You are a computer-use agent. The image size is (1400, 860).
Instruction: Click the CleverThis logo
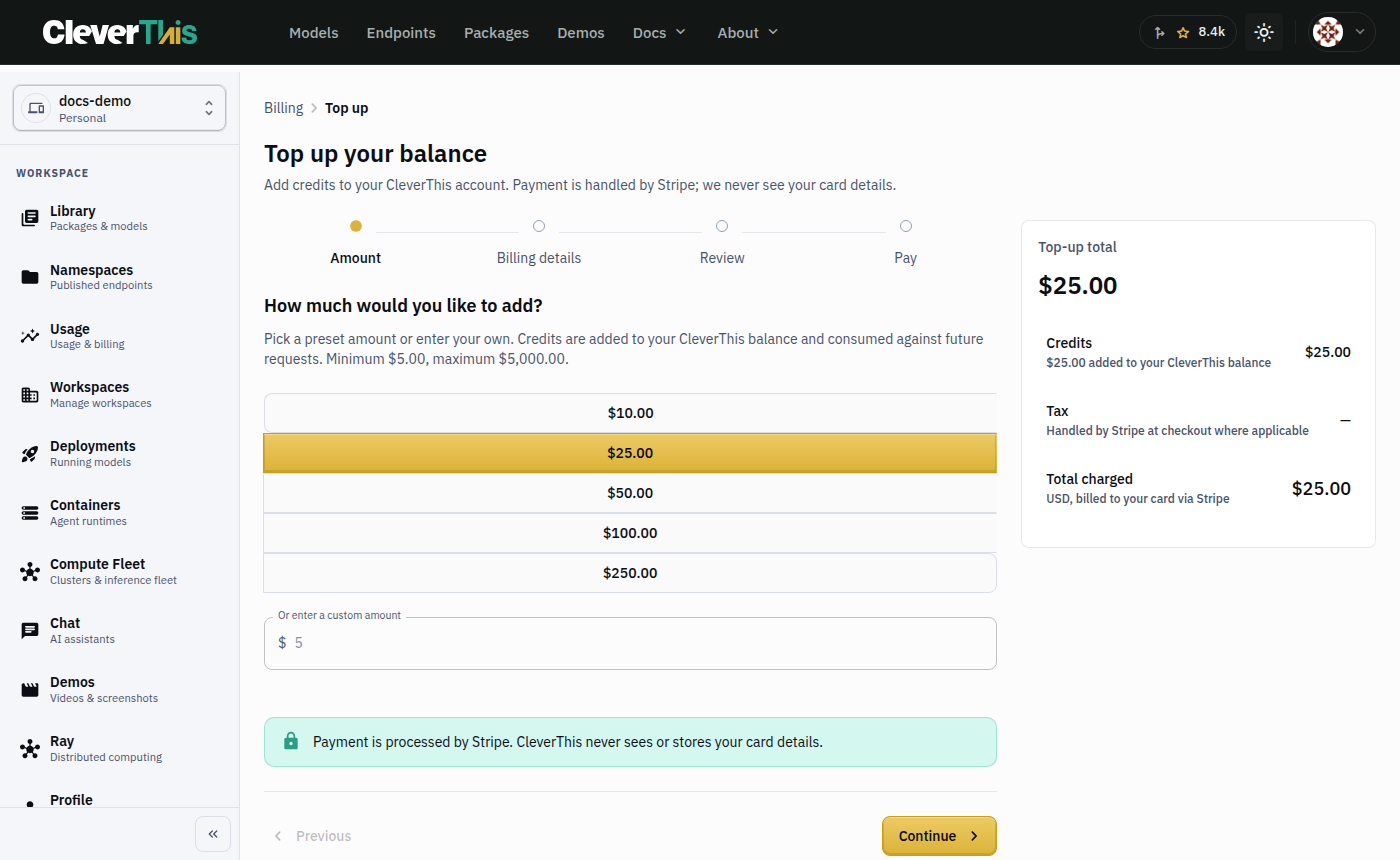[120, 32]
